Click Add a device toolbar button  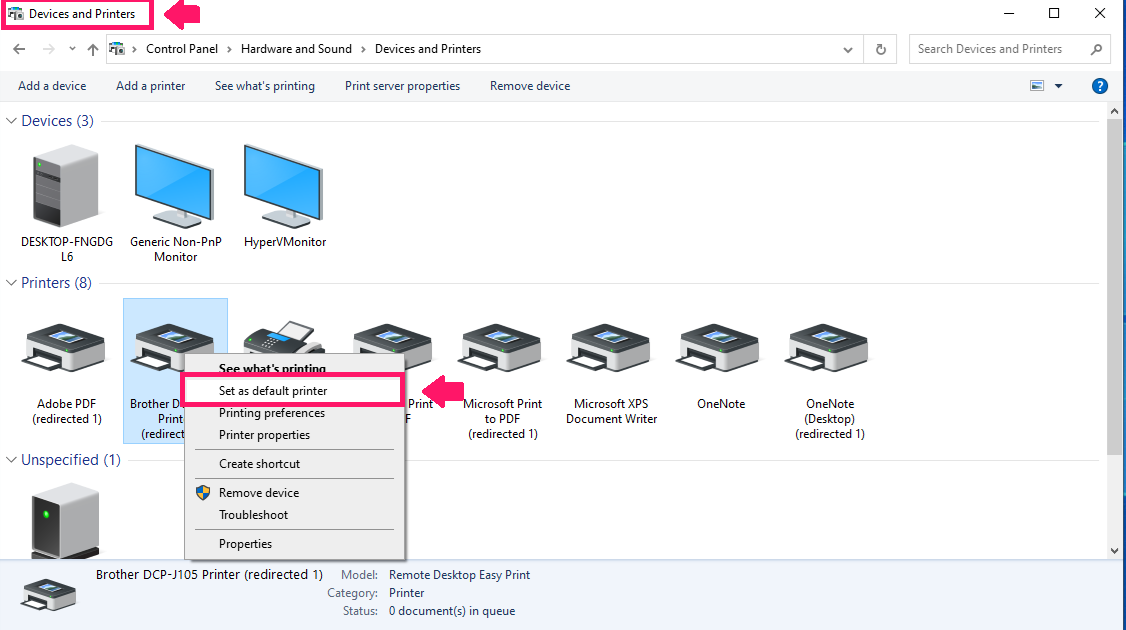tap(52, 86)
